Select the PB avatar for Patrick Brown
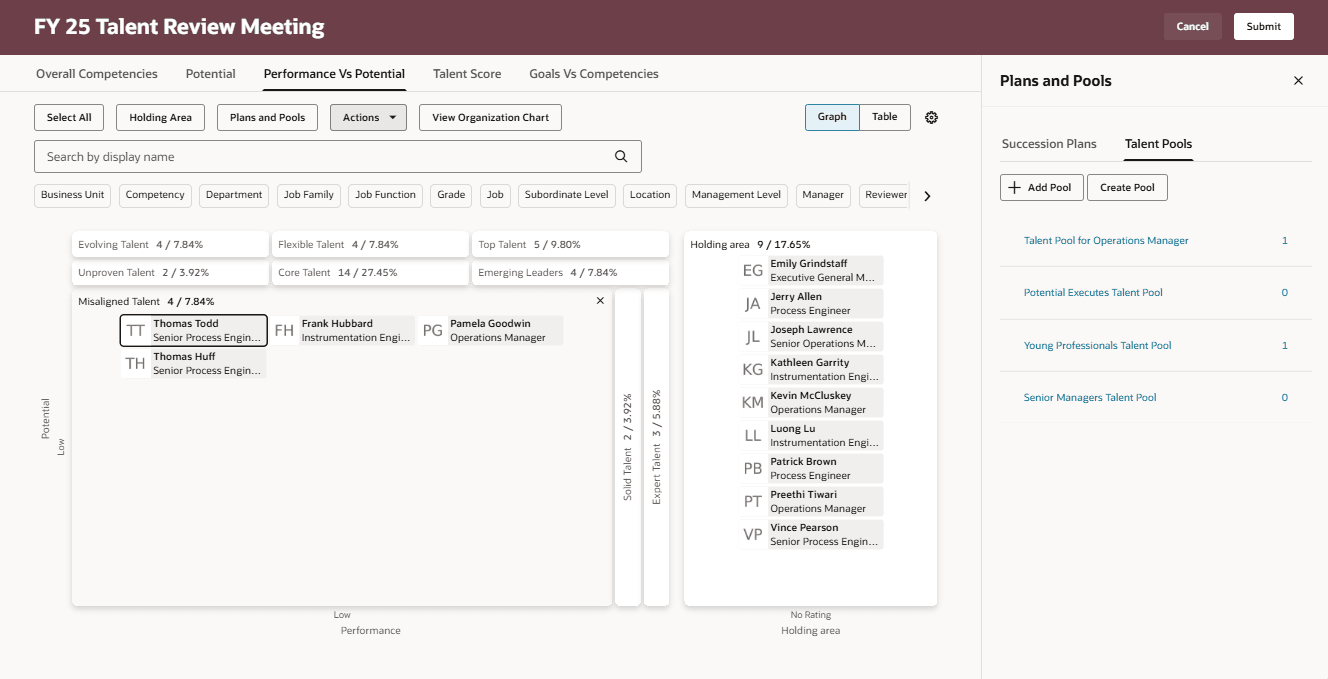 pyautogui.click(x=753, y=468)
